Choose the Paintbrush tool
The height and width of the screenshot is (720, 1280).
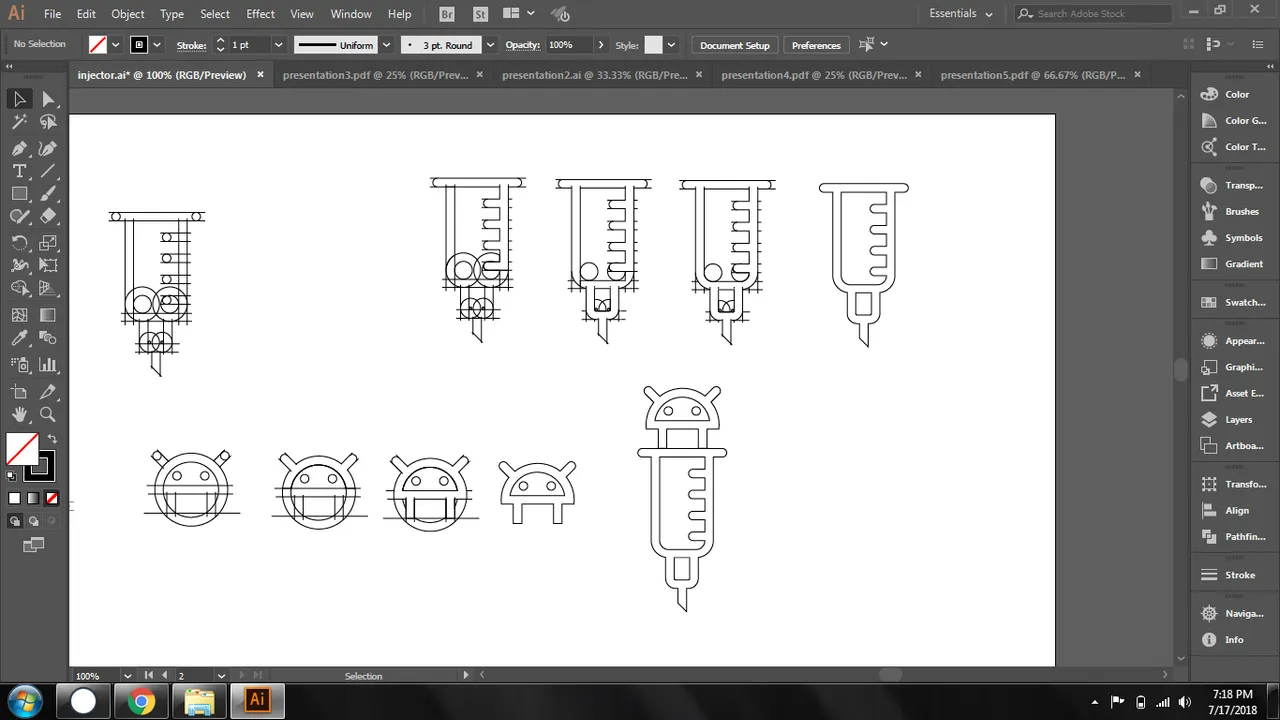point(48,194)
